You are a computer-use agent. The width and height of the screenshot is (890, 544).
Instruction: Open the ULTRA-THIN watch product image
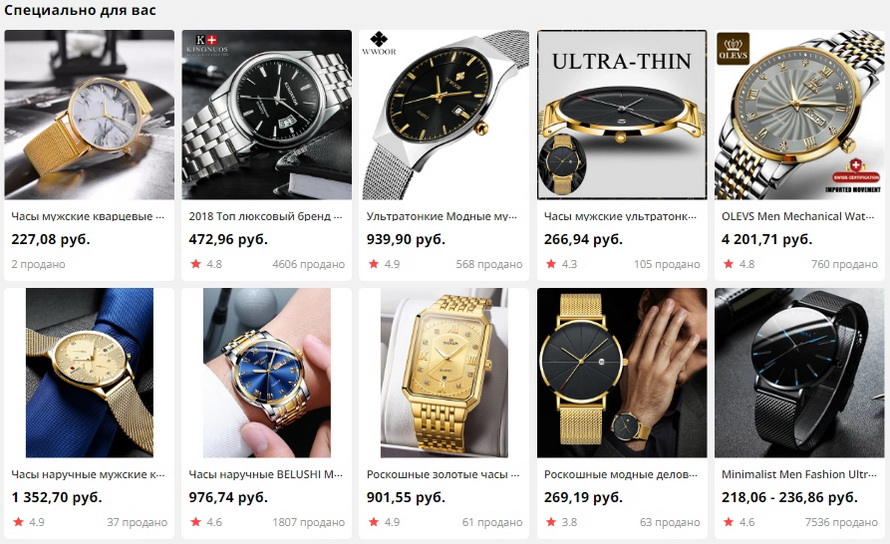click(622, 115)
